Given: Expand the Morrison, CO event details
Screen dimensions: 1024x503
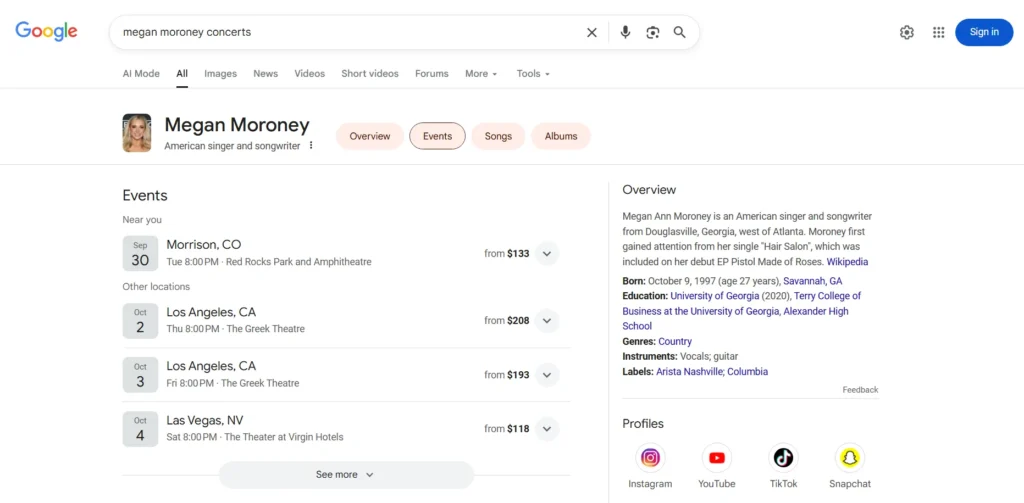Looking at the screenshot, I should click(x=547, y=254).
